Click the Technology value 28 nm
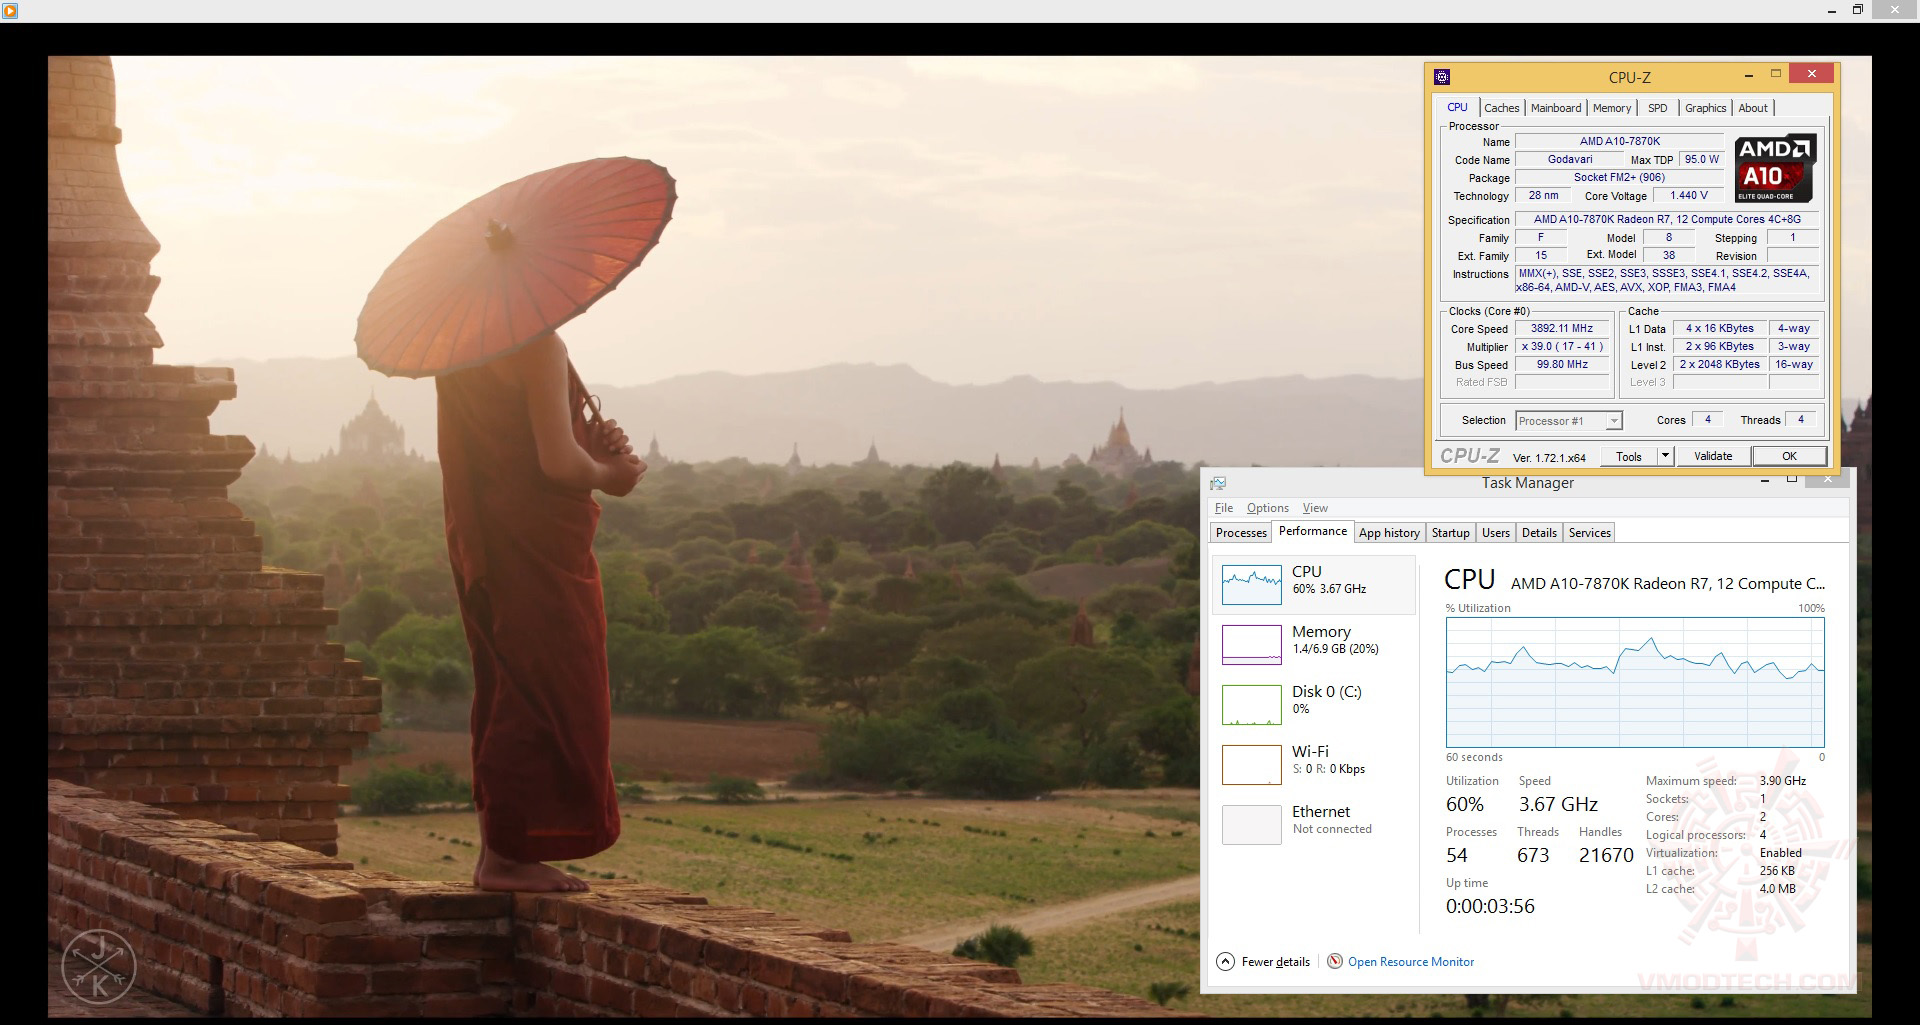This screenshot has width=1920, height=1025. [1543, 196]
